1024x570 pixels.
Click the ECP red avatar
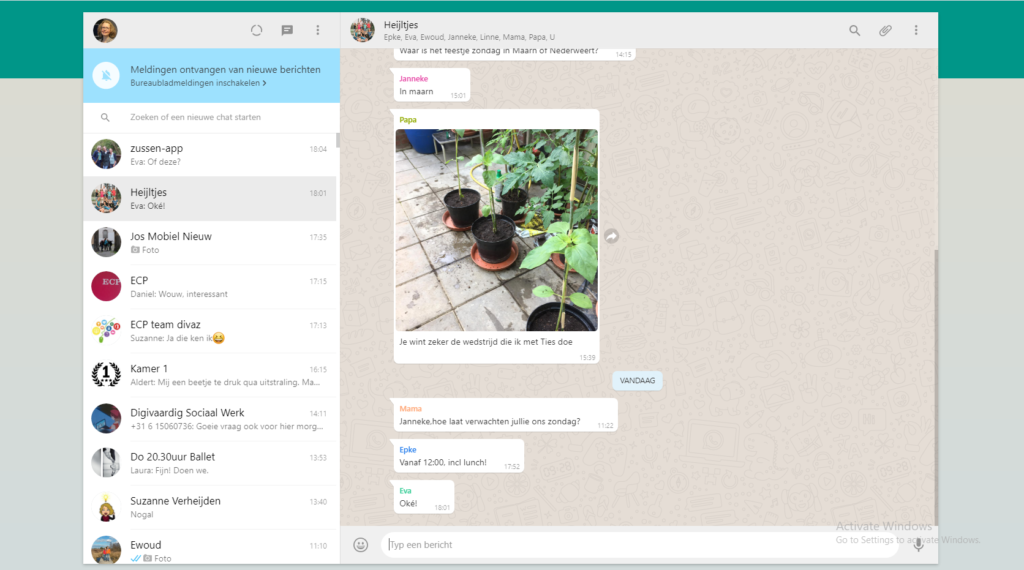pos(106,287)
